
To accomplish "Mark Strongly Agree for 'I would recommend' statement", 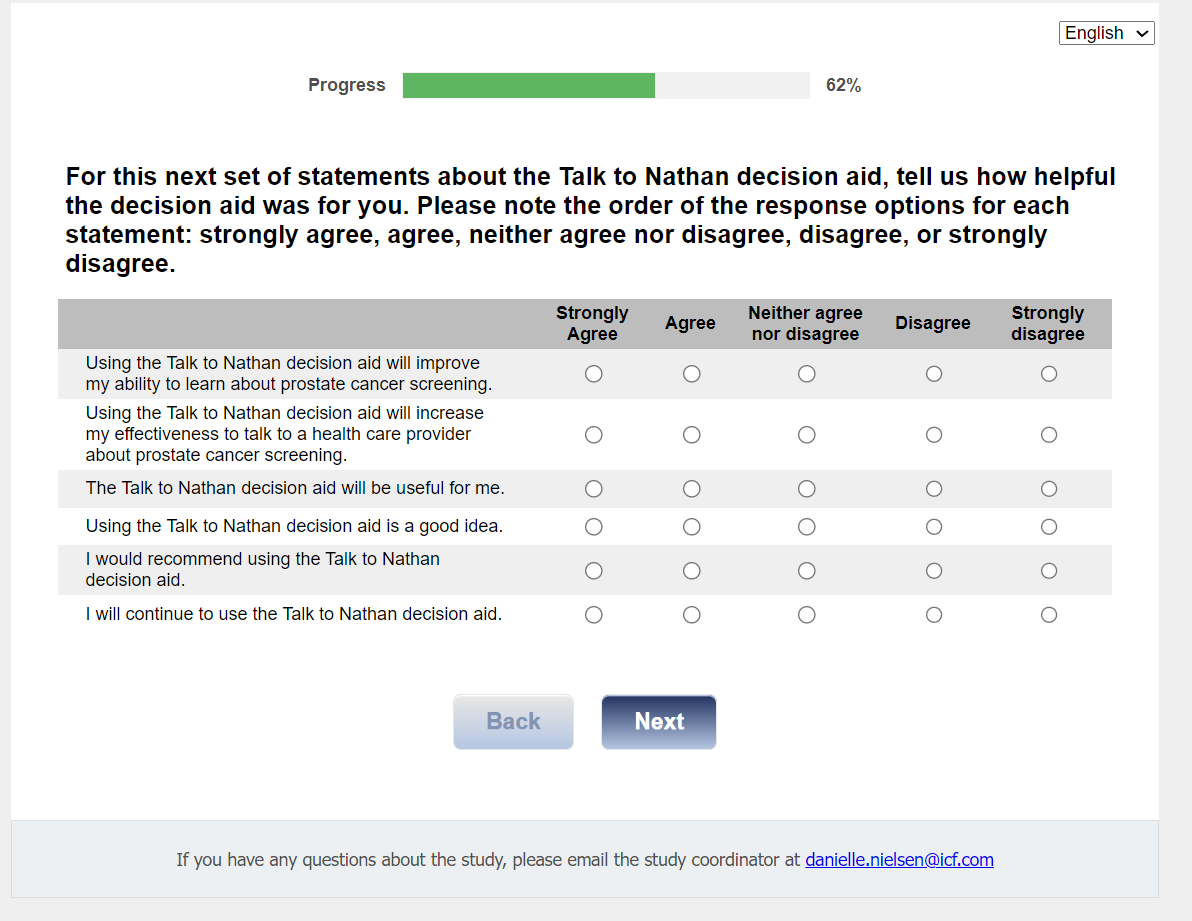I will (594, 571).
